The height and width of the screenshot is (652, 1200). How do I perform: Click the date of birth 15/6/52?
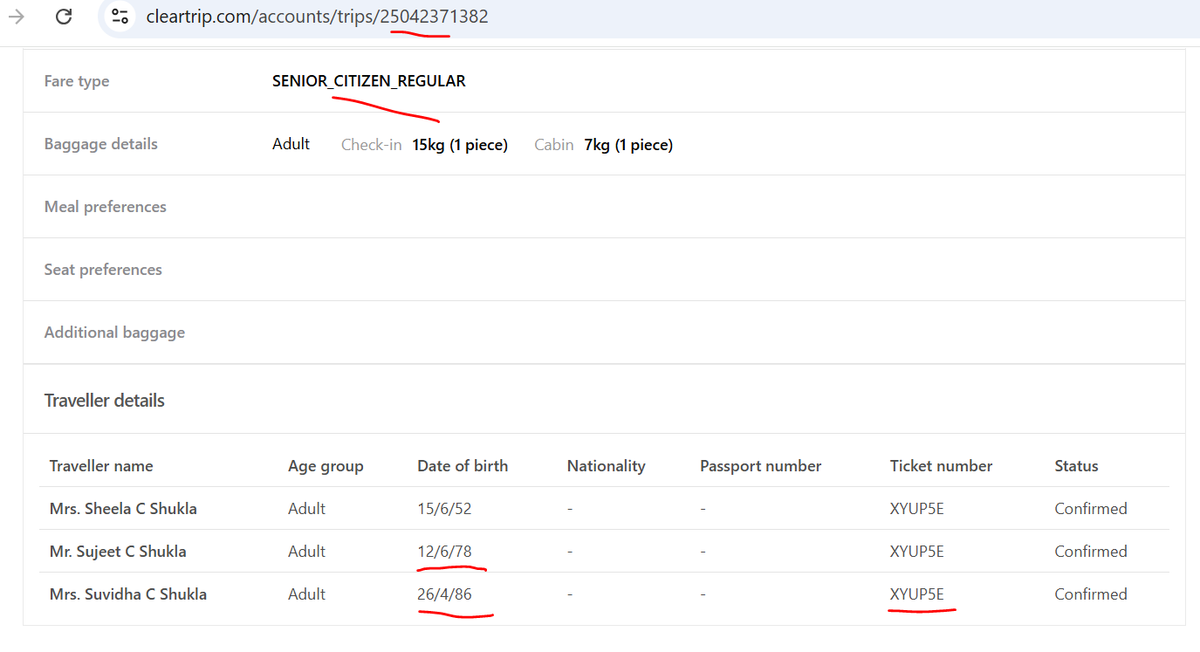coord(444,509)
